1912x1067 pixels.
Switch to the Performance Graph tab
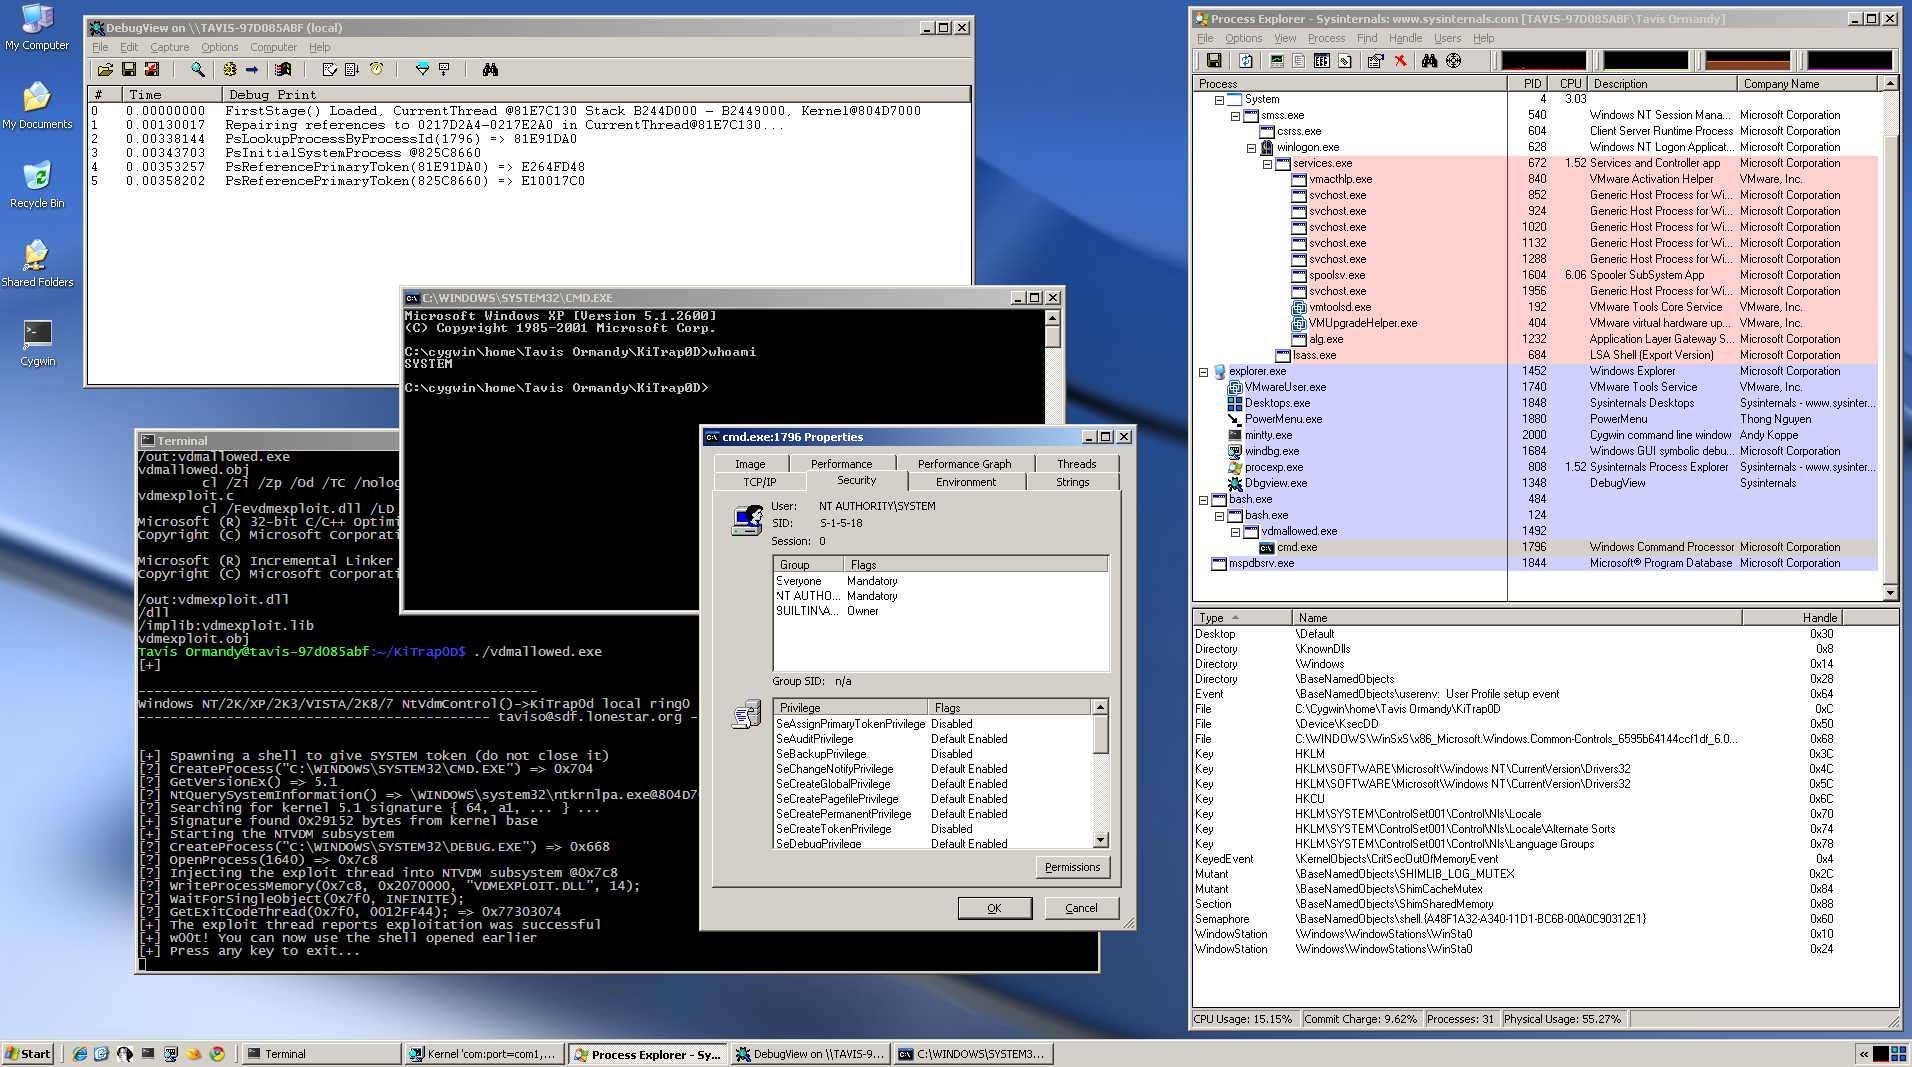click(964, 464)
